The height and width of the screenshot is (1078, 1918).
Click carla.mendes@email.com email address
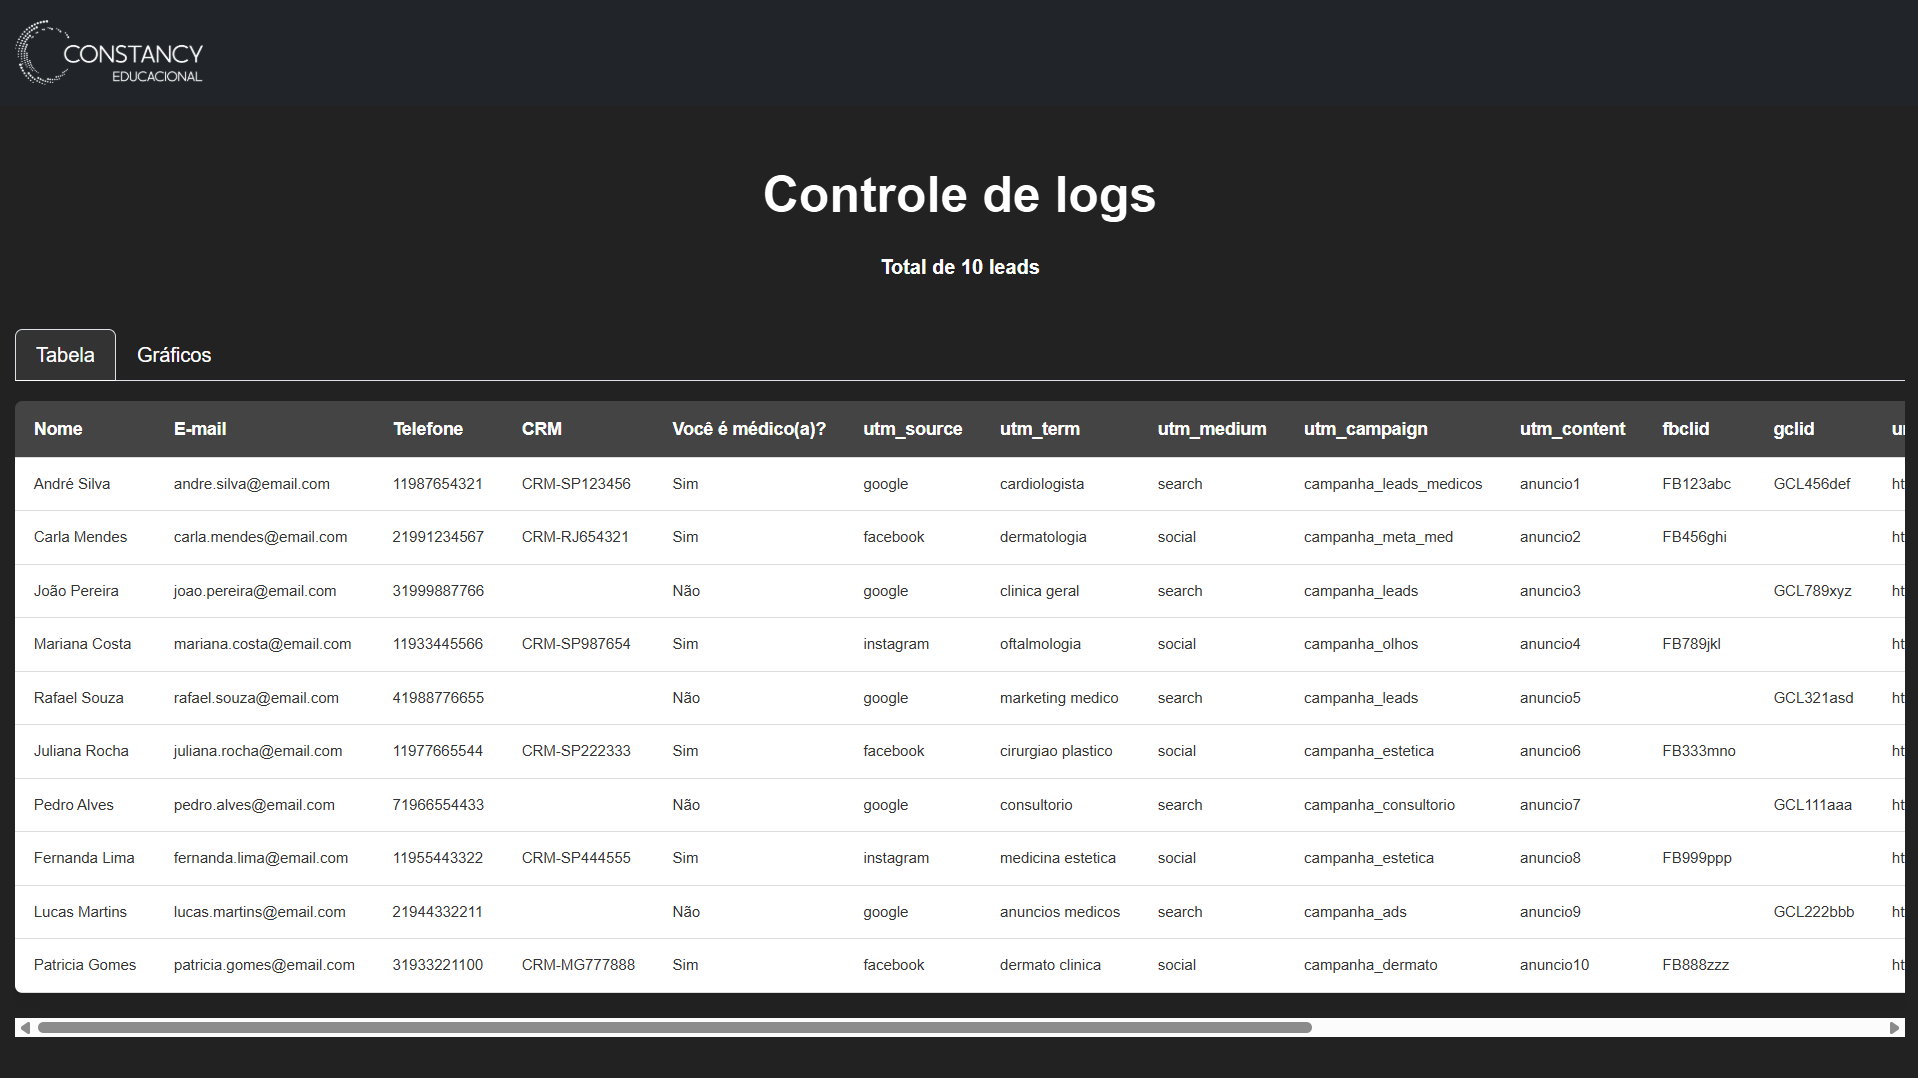[260, 537]
